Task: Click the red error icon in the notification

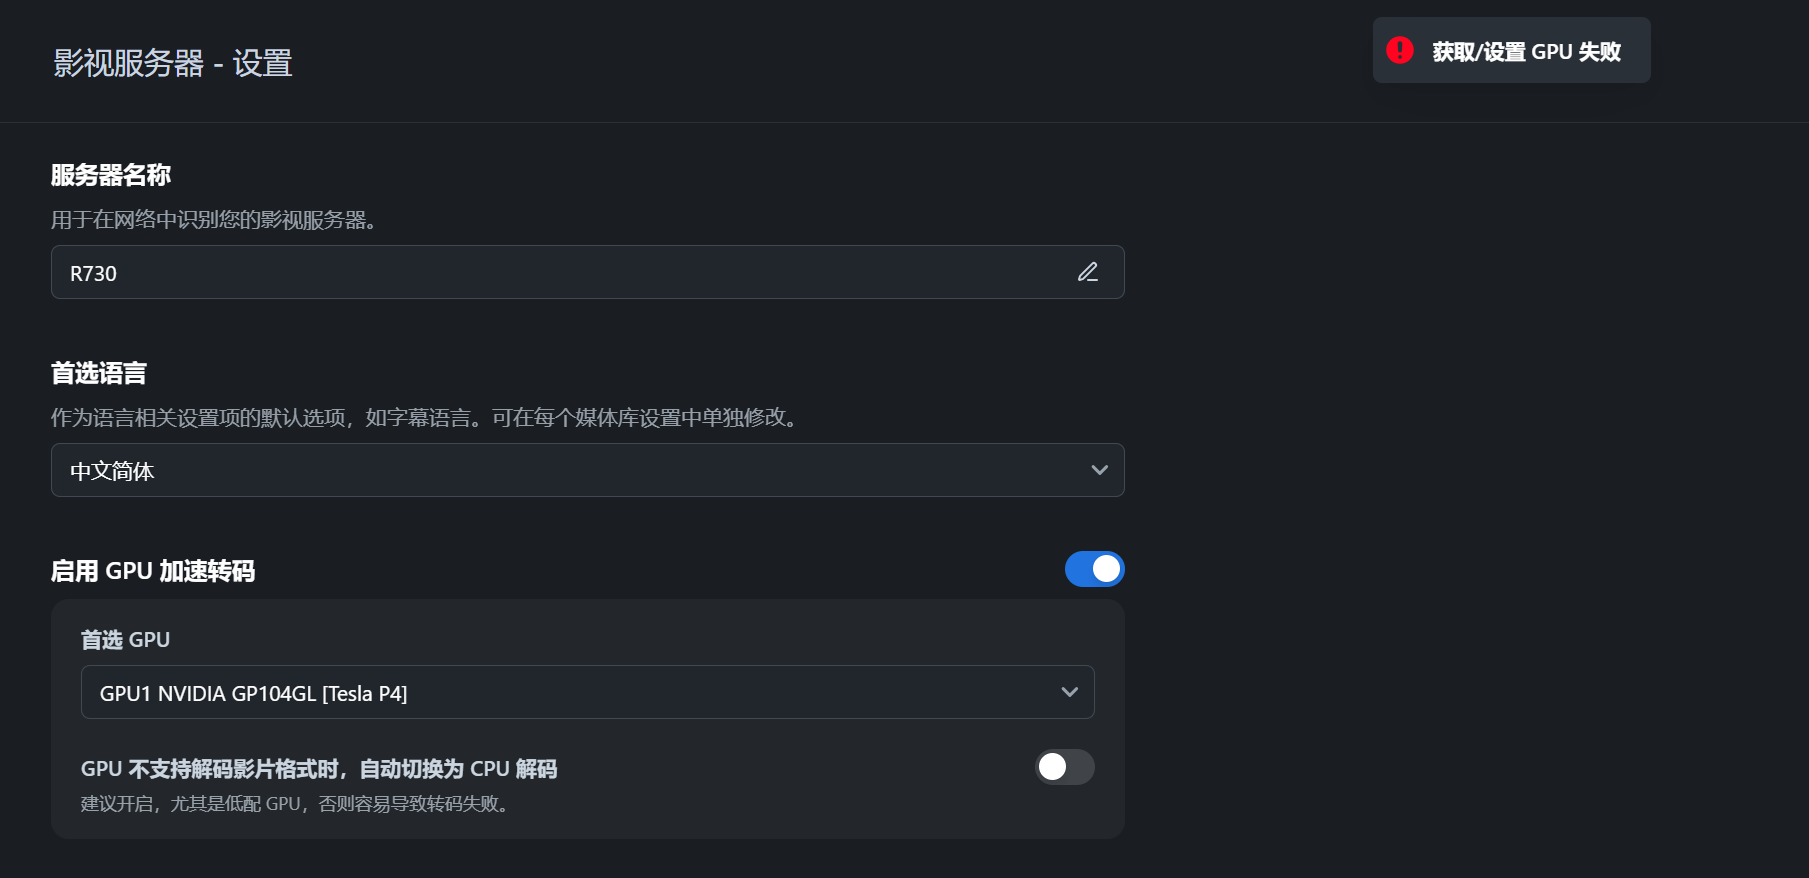Action: pos(1399,50)
